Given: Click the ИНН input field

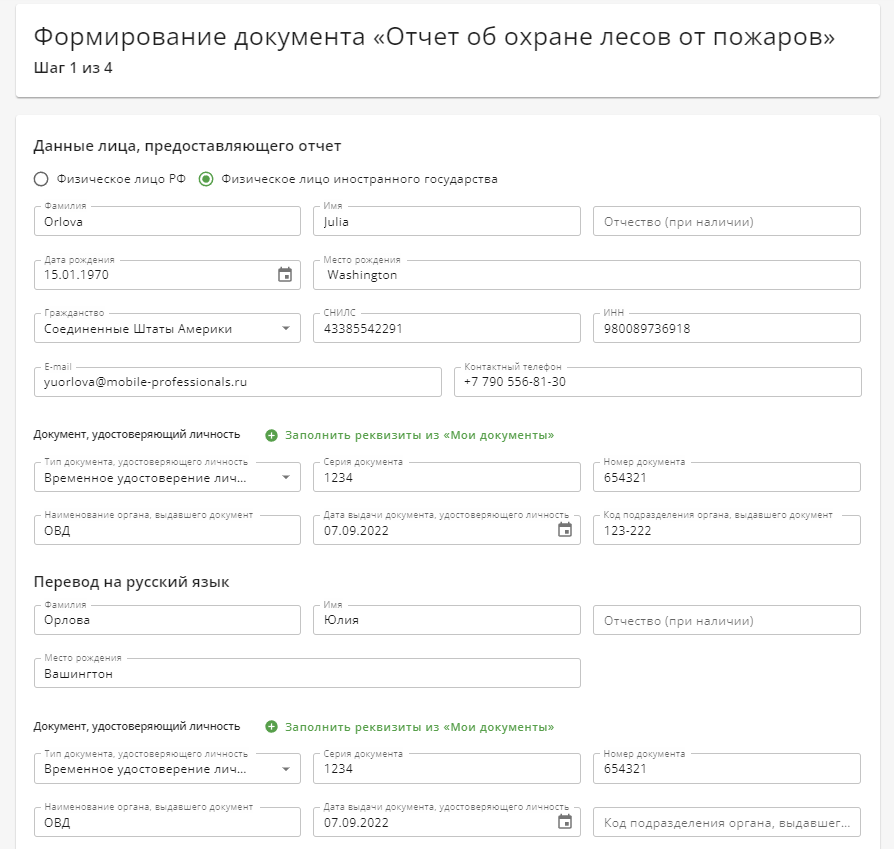Looking at the screenshot, I should [726, 328].
